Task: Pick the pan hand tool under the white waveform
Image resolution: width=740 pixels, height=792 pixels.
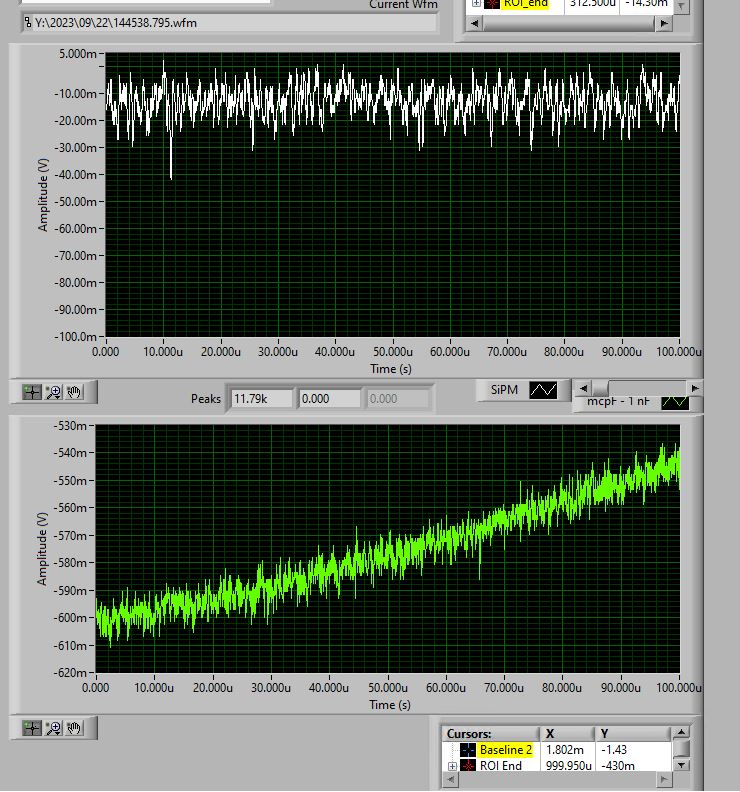Action: tap(75, 393)
